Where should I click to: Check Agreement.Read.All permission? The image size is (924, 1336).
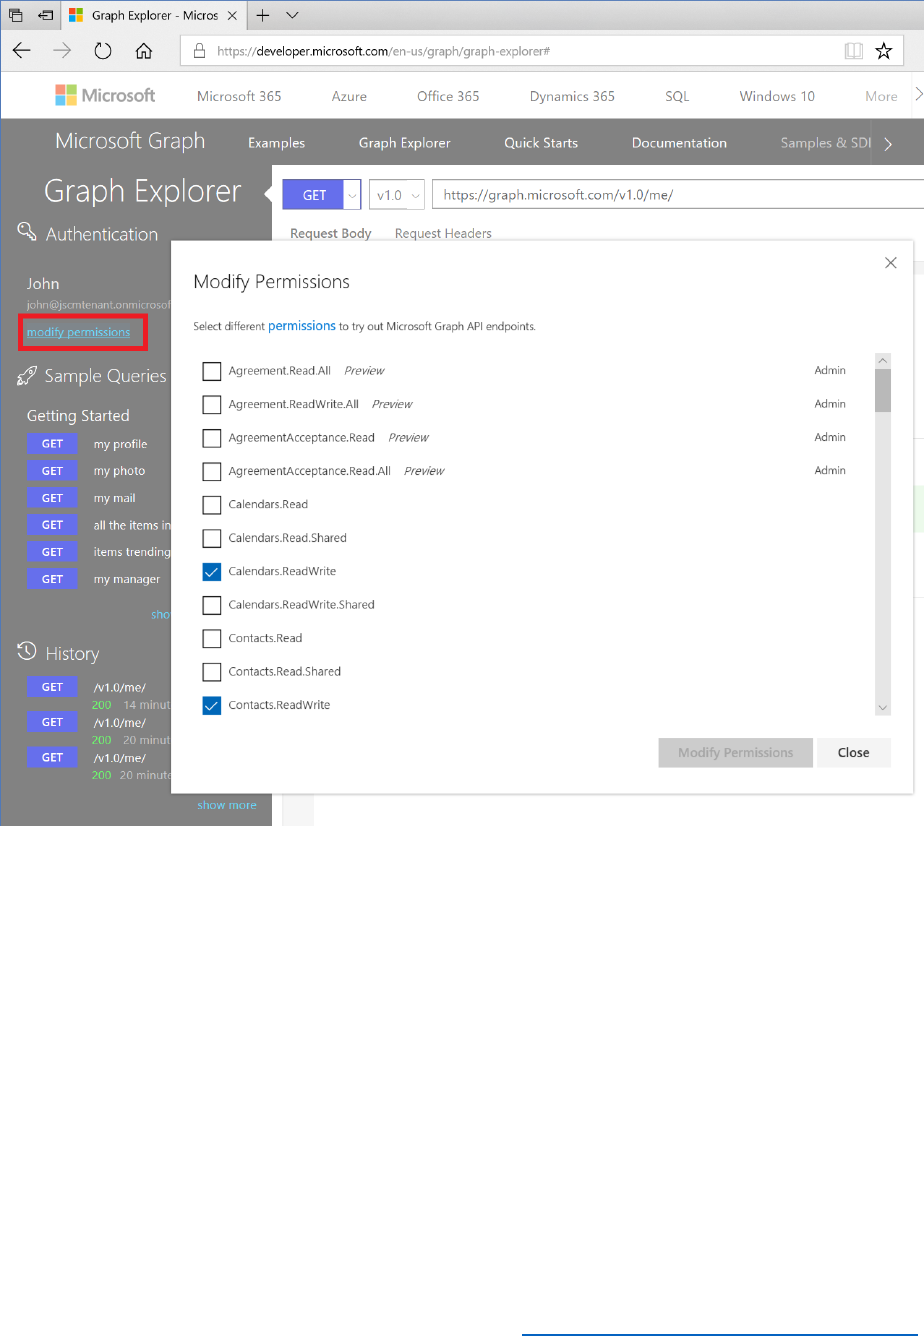(212, 371)
